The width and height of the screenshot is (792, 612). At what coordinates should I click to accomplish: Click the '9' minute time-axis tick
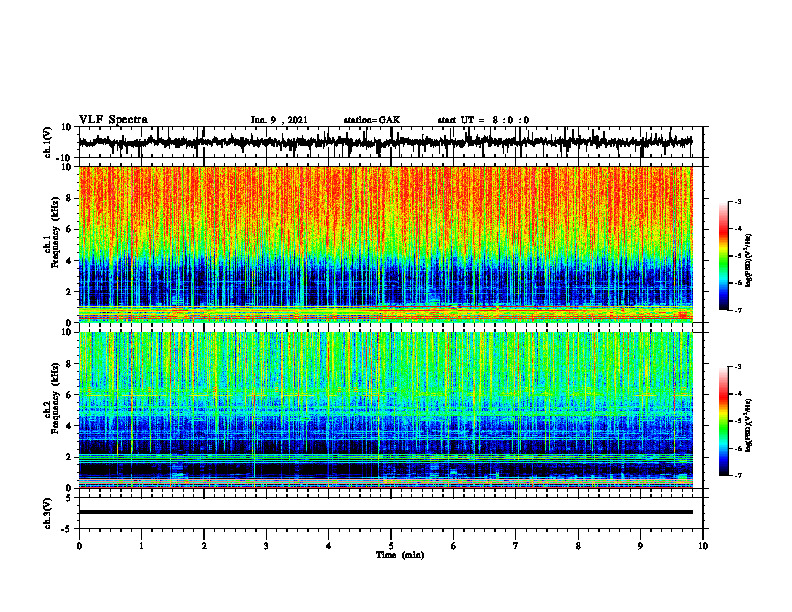click(640, 546)
